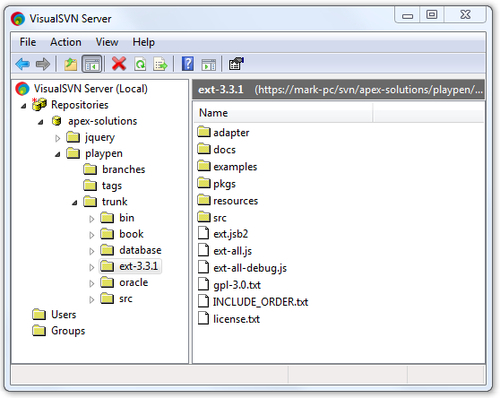Open Help with question mark icon

[x=188, y=64]
